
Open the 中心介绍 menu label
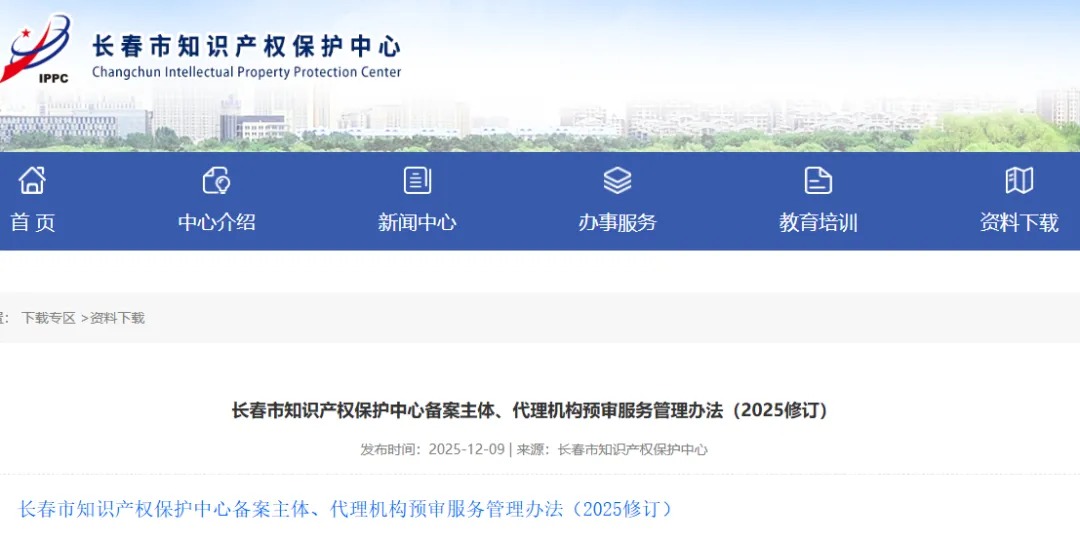click(x=216, y=223)
